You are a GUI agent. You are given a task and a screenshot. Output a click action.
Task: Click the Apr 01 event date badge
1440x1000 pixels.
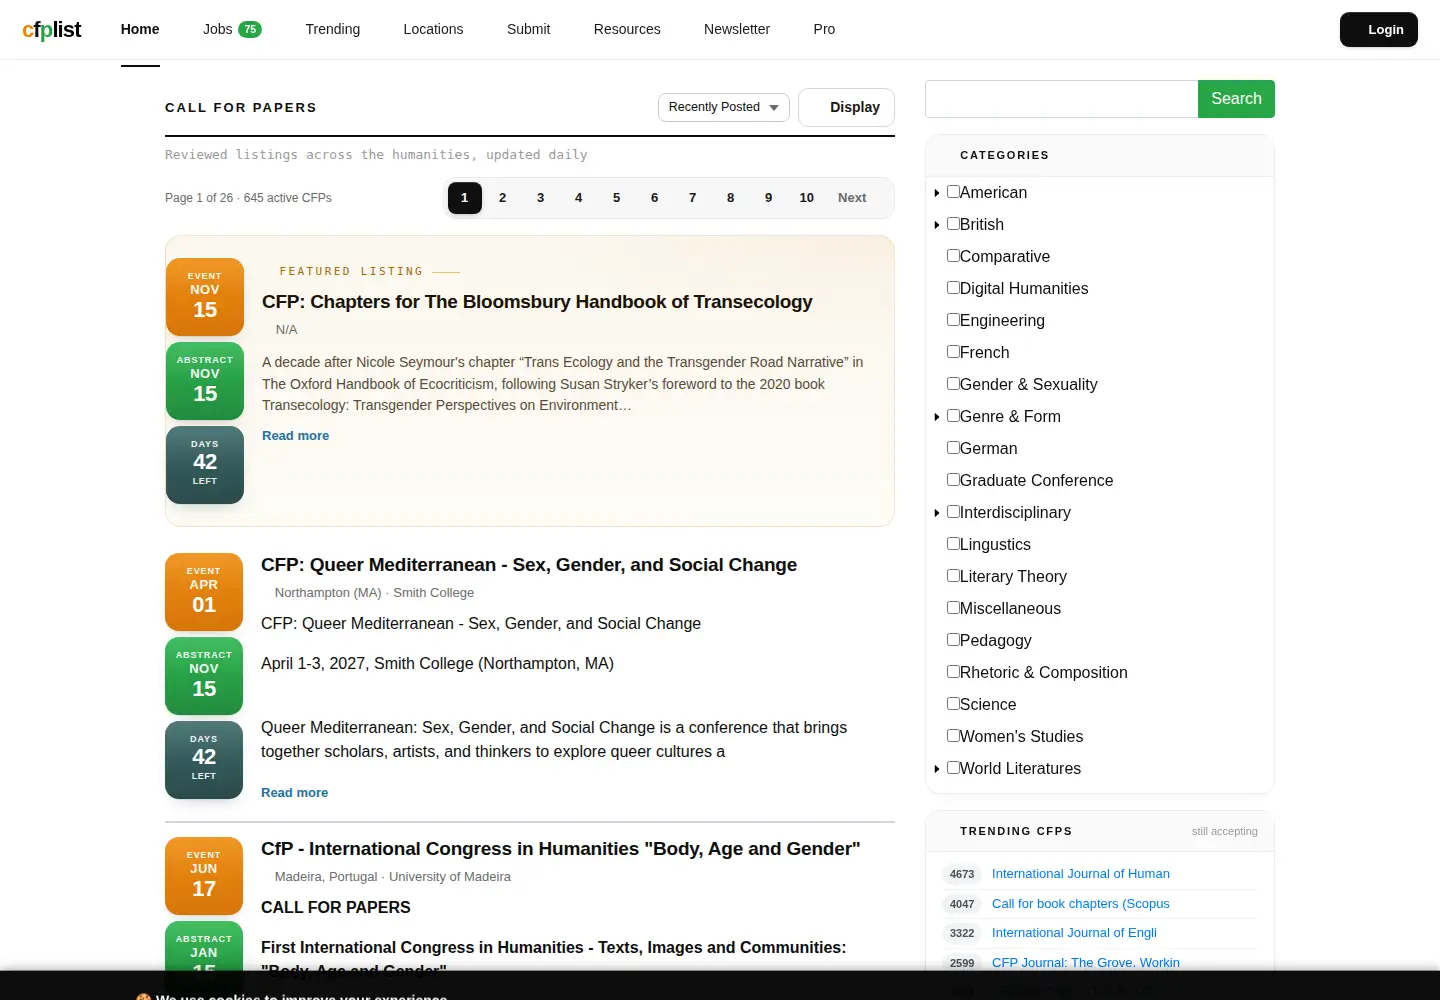coord(204,592)
